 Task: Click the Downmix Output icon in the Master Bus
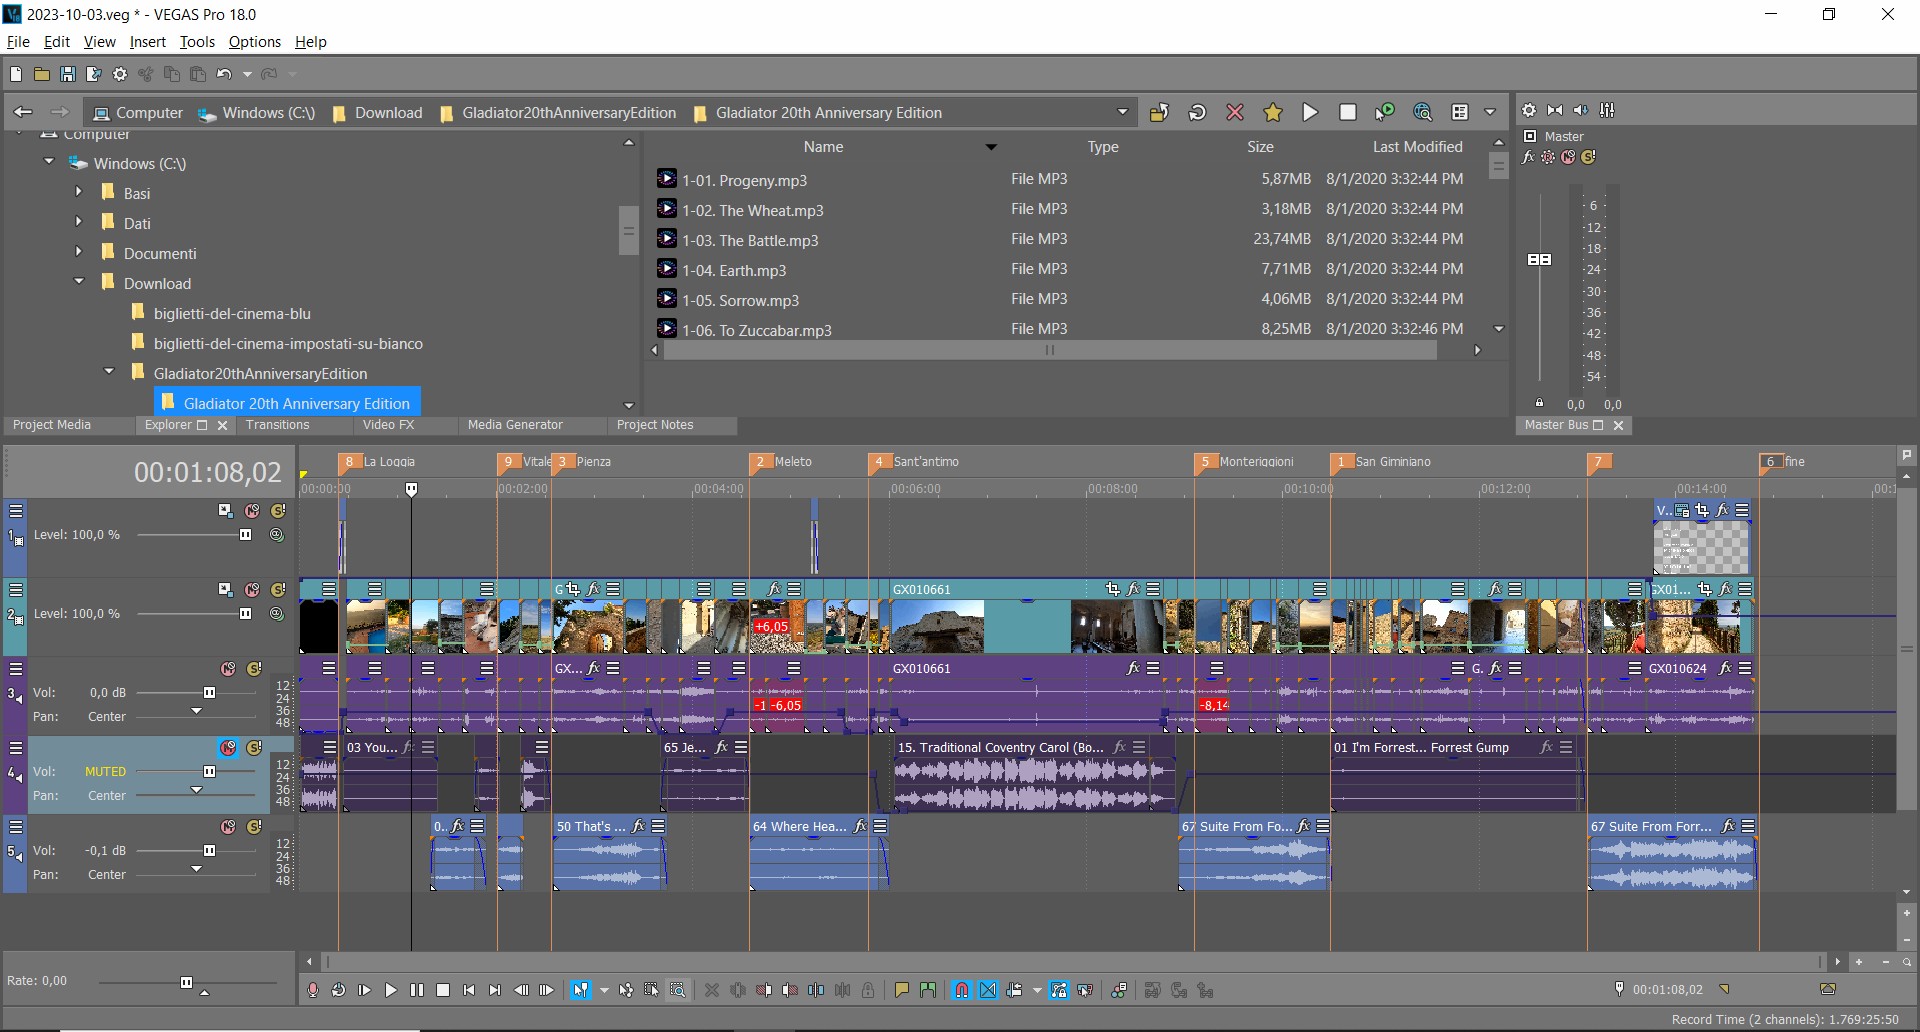click(1555, 110)
